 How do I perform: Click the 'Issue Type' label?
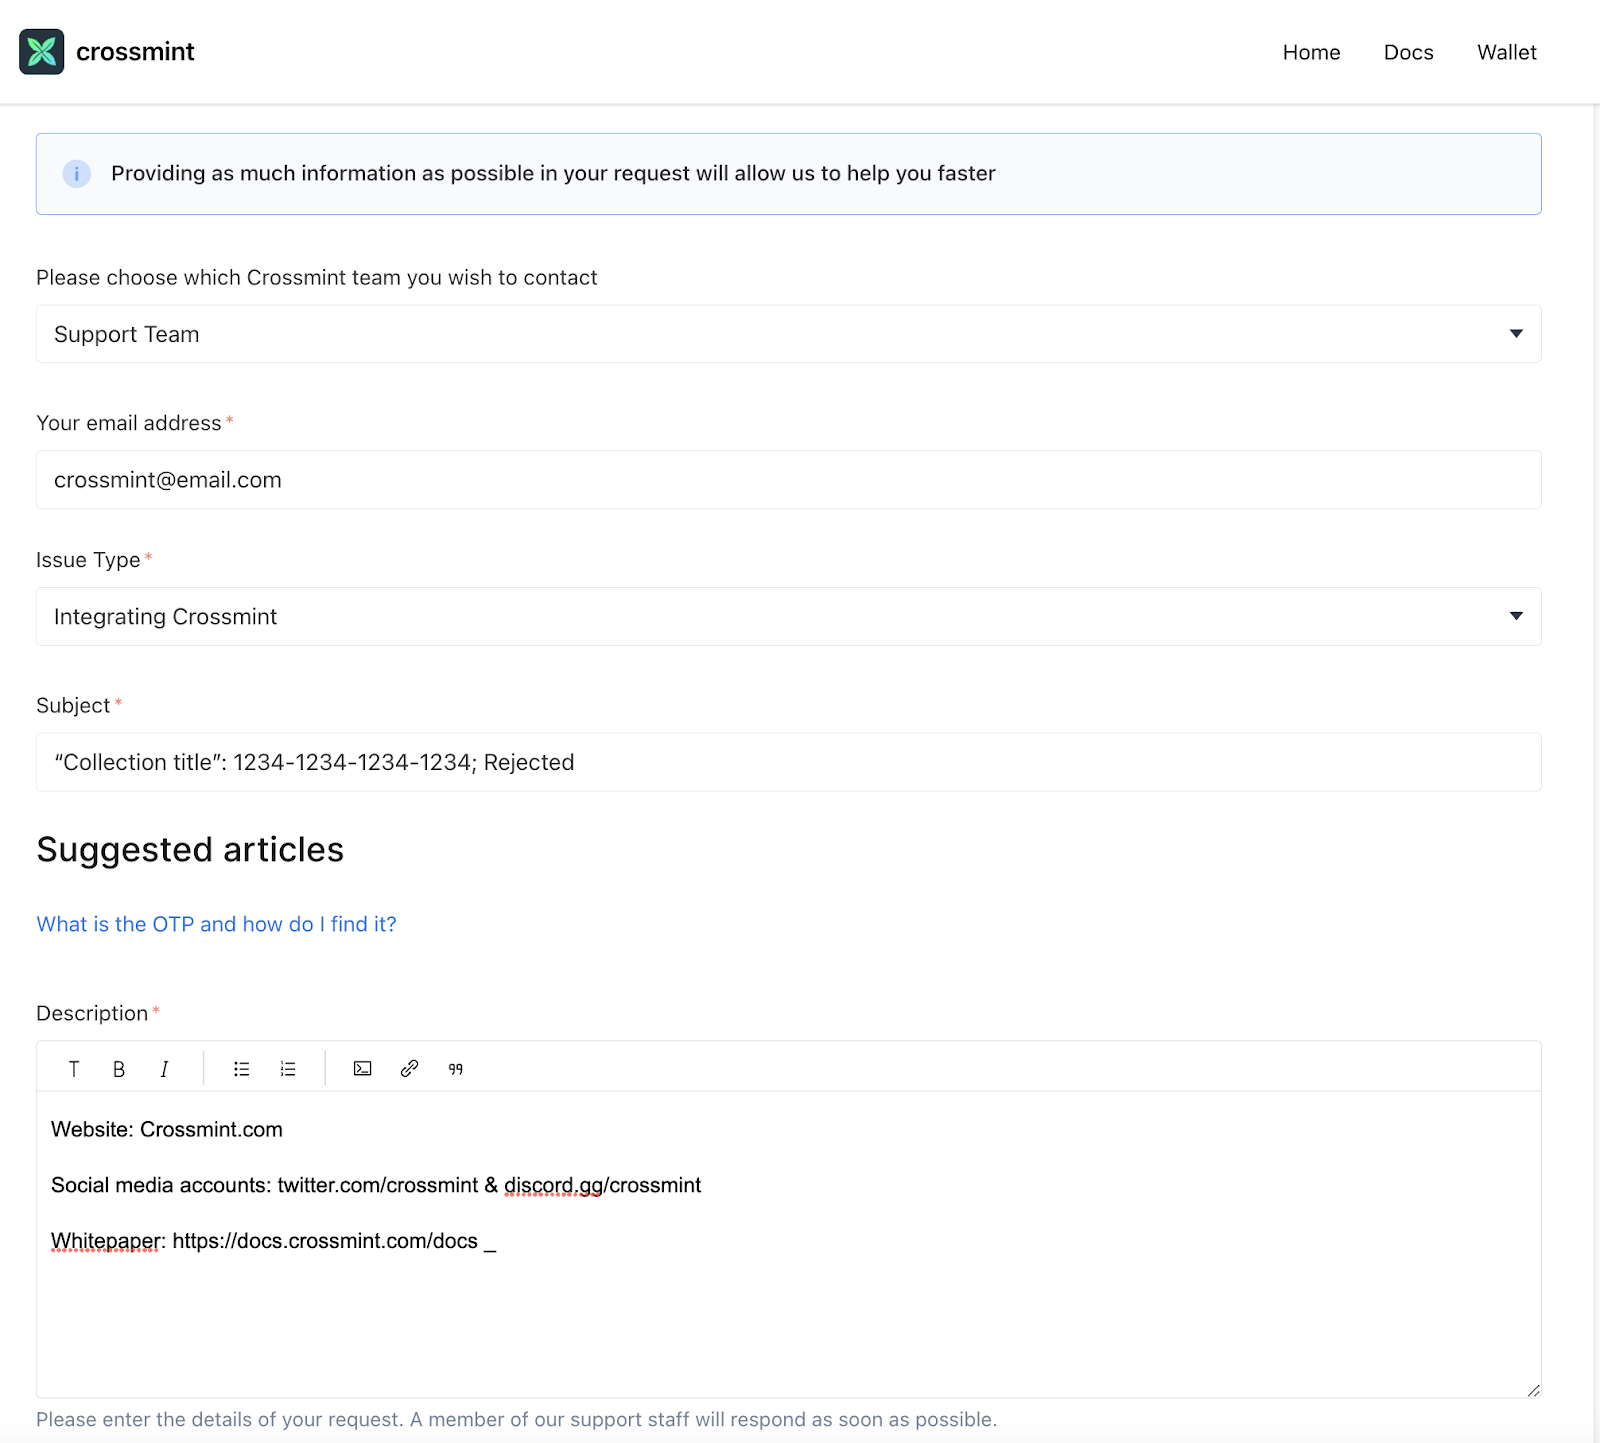pyautogui.click(x=88, y=560)
